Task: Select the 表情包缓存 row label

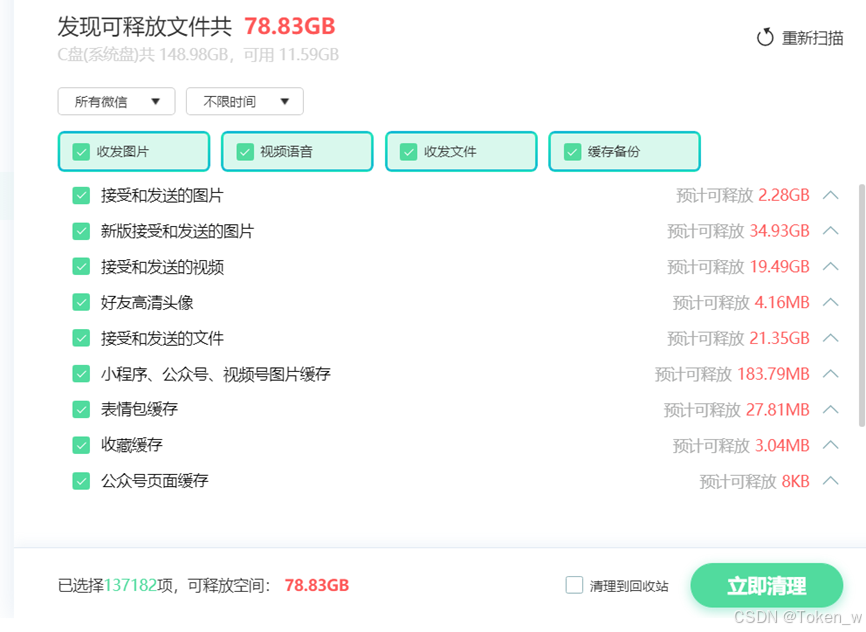Action: point(139,409)
